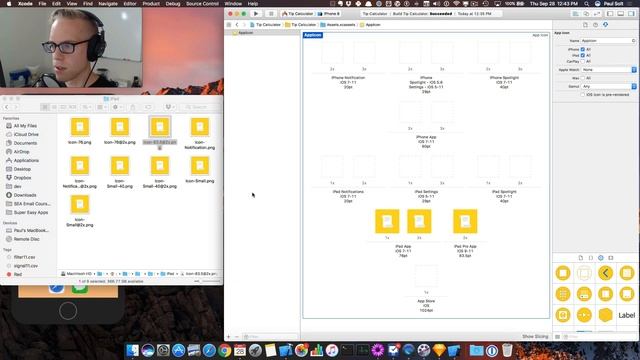Show the Xcode standard editor
Image resolution: width=640 pixels, height=360 pixels.
(x=576, y=13)
